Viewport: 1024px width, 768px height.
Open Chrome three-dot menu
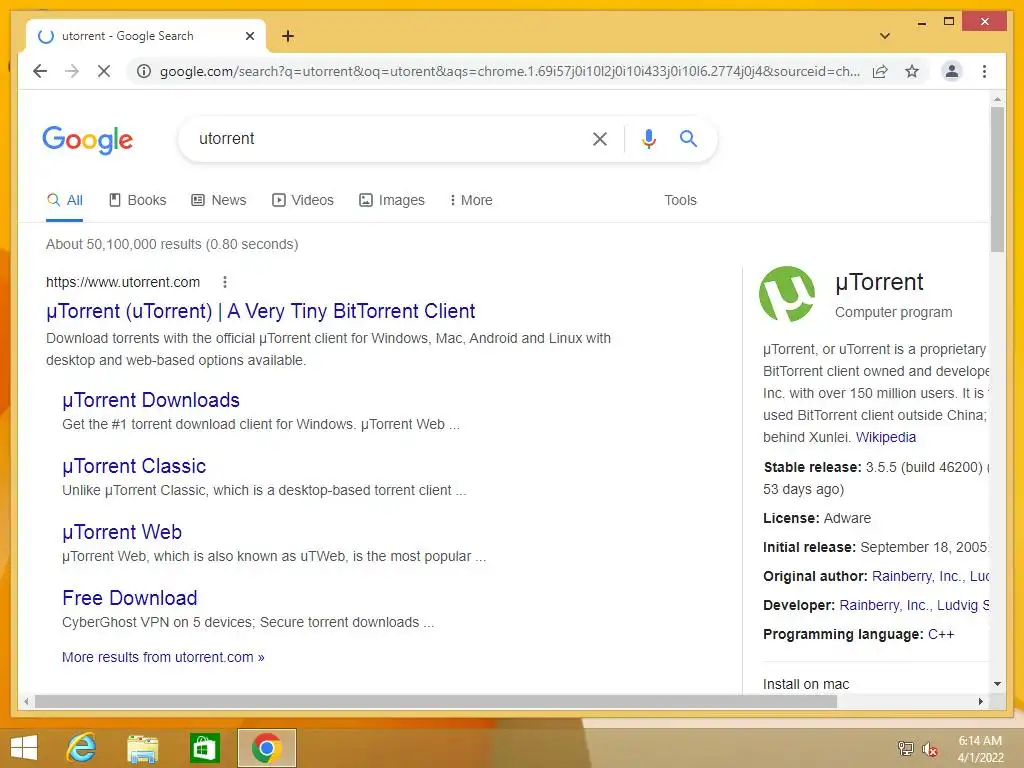pyautogui.click(x=984, y=71)
